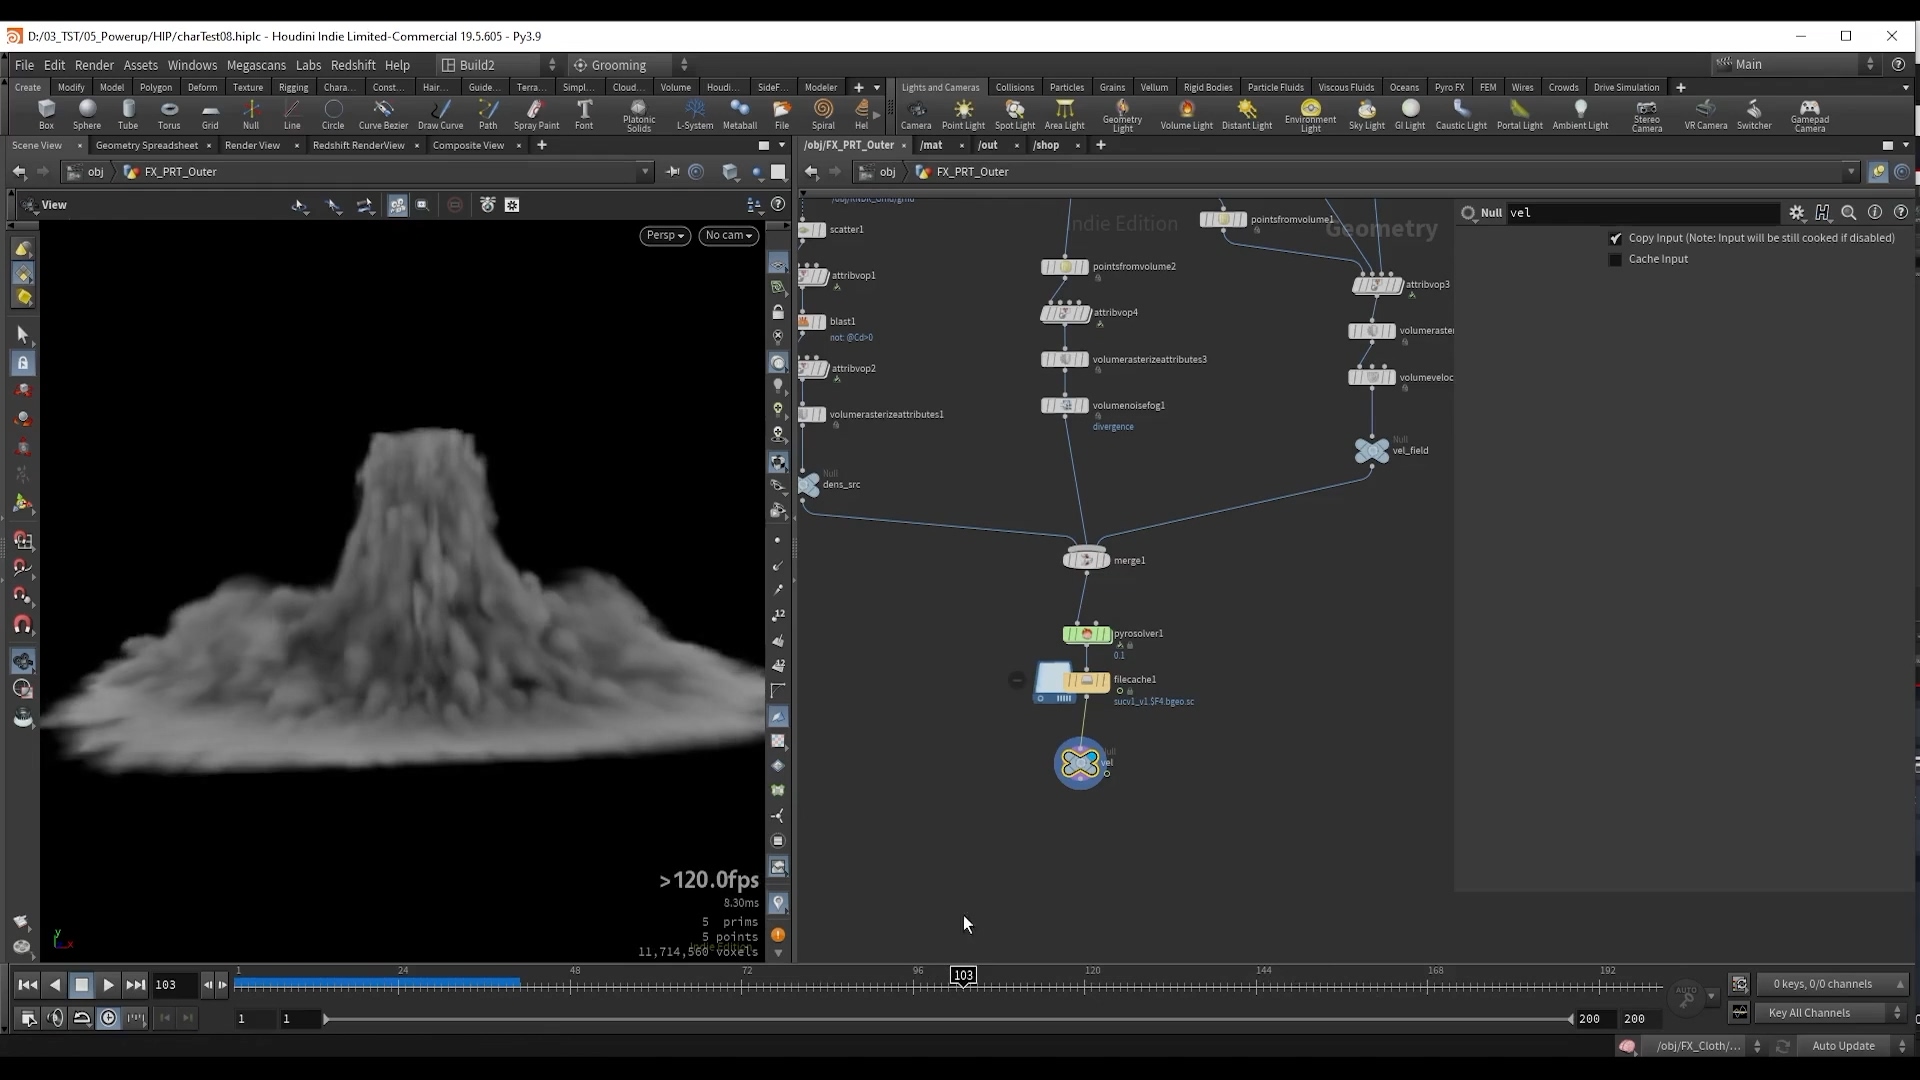The height and width of the screenshot is (1080, 1920).
Task: Toggle Cache Input checkbox in properties
Action: pyautogui.click(x=1615, y=258)
